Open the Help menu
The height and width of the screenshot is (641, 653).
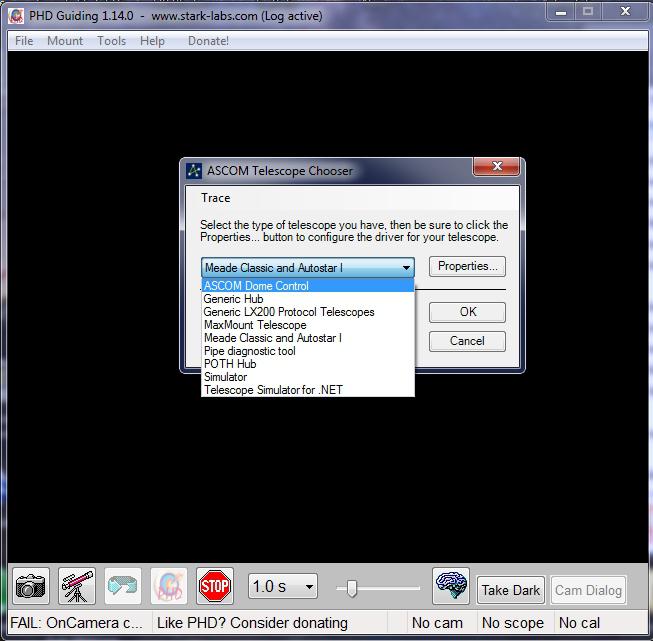(x=152, y=41)
